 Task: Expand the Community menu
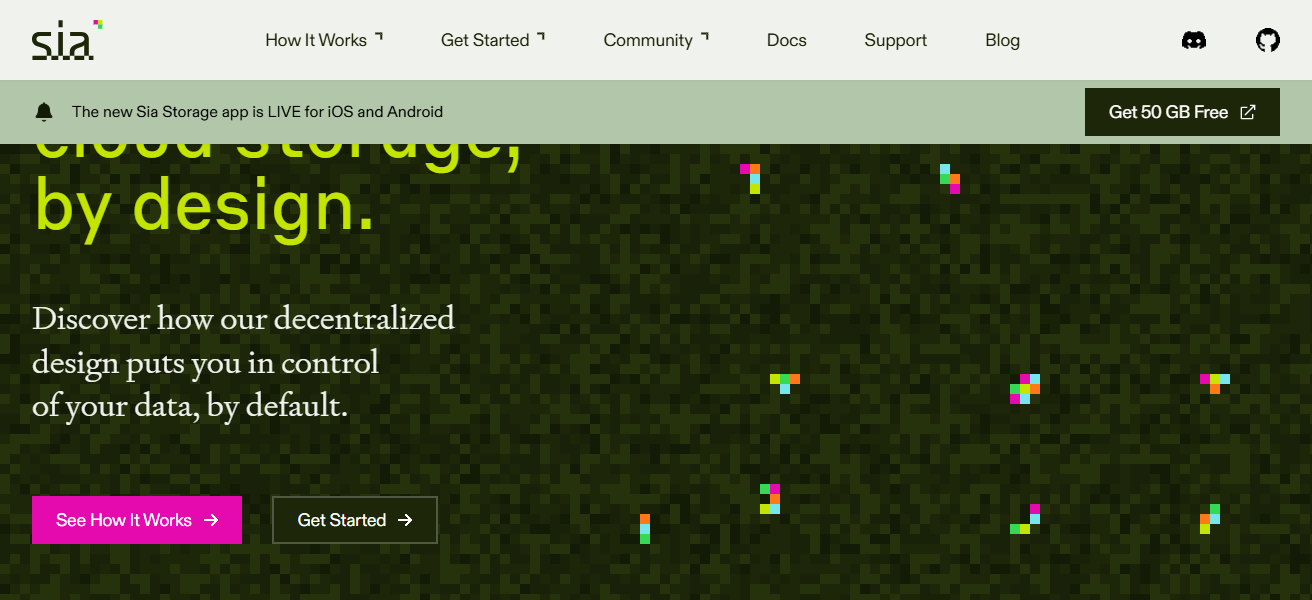point(656,40)
